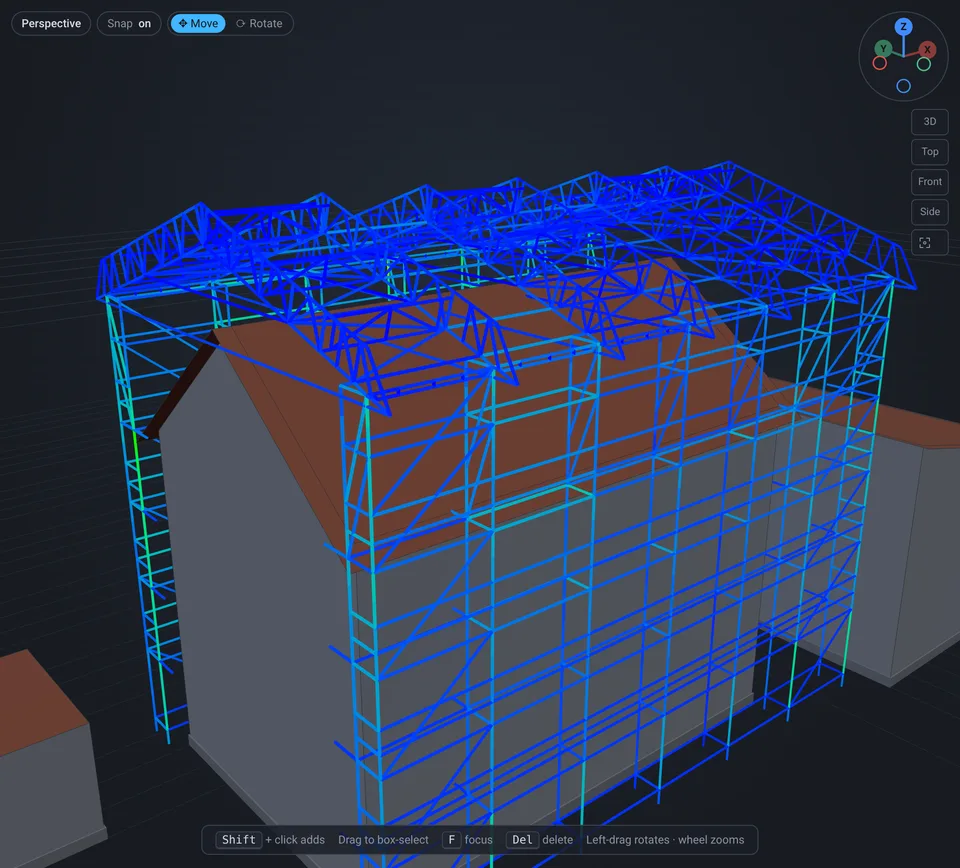The height and width of the screenshot is (868, 960).
Task: Click the green Y axis gizmo handle
Action: (883, 48)
